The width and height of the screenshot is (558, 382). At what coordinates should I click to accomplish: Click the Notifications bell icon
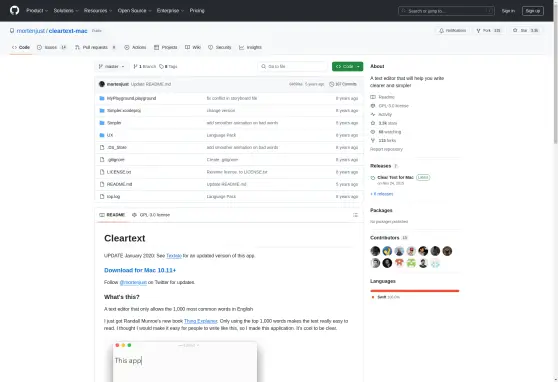pos(442,31)
